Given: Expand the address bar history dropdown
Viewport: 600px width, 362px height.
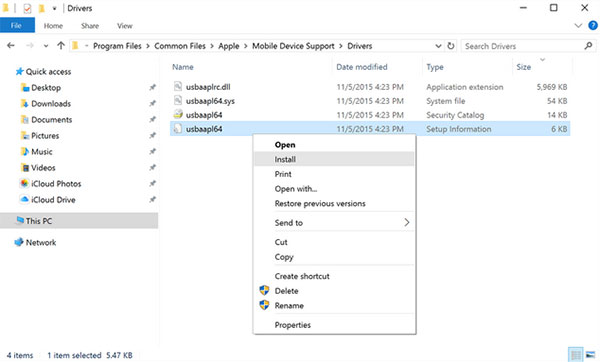Looking at the screenshot, I should coord(438,46).
